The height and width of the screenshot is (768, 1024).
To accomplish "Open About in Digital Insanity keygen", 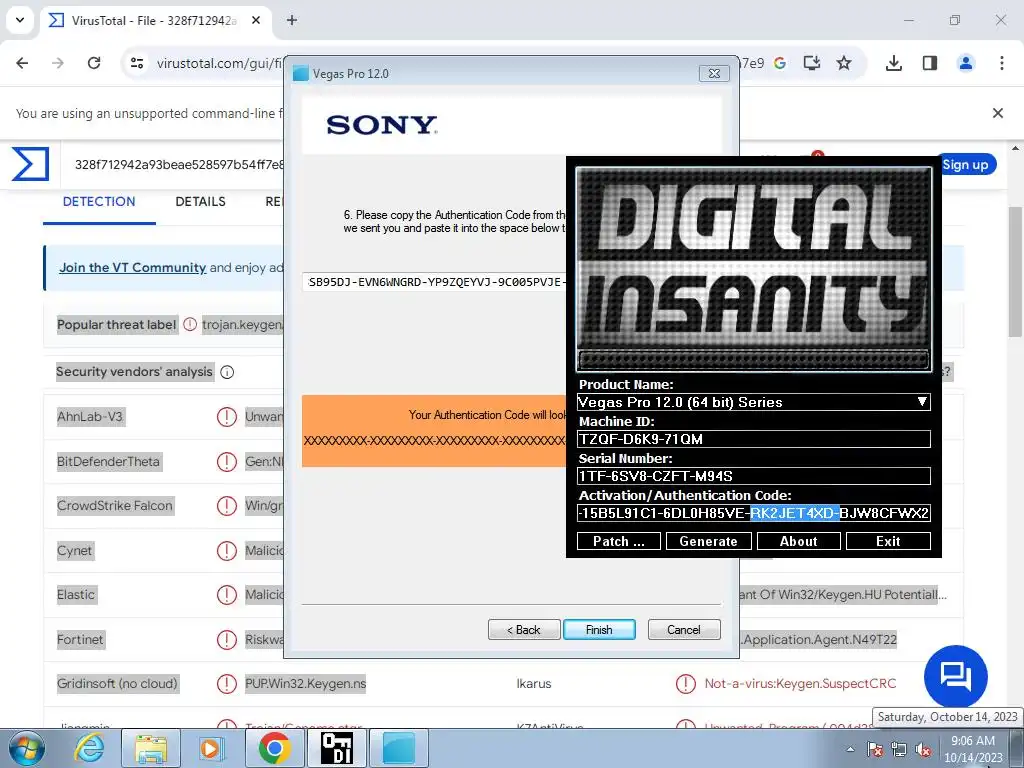I will (798, 541).
